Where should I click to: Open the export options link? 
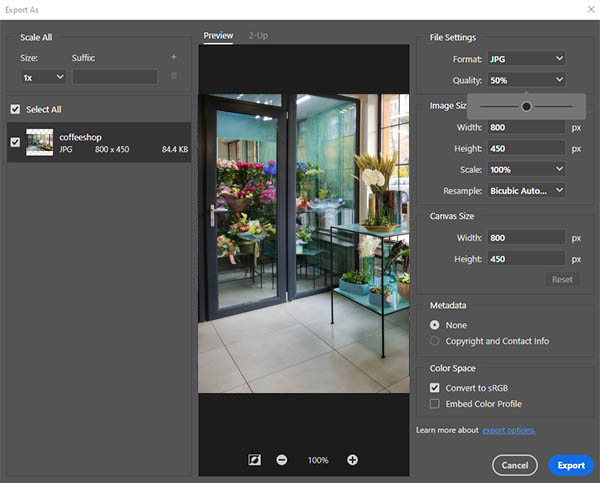click(509, 430)
